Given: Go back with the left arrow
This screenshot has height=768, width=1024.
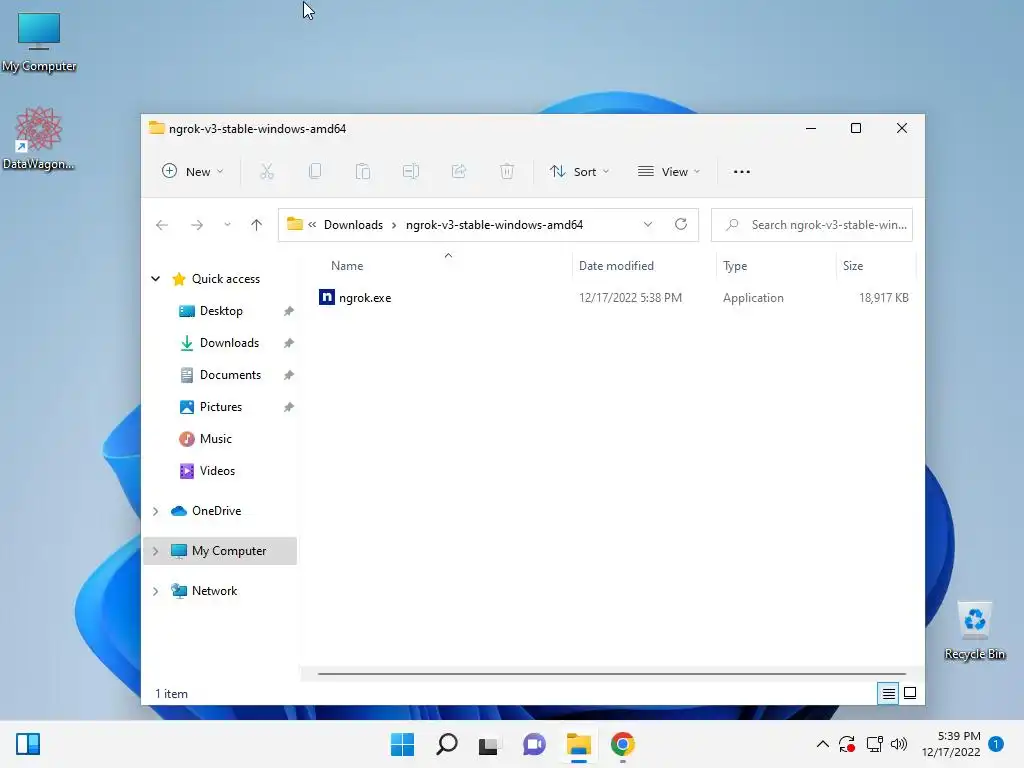Looking at the screenshot, I should (x=162, y=225).
